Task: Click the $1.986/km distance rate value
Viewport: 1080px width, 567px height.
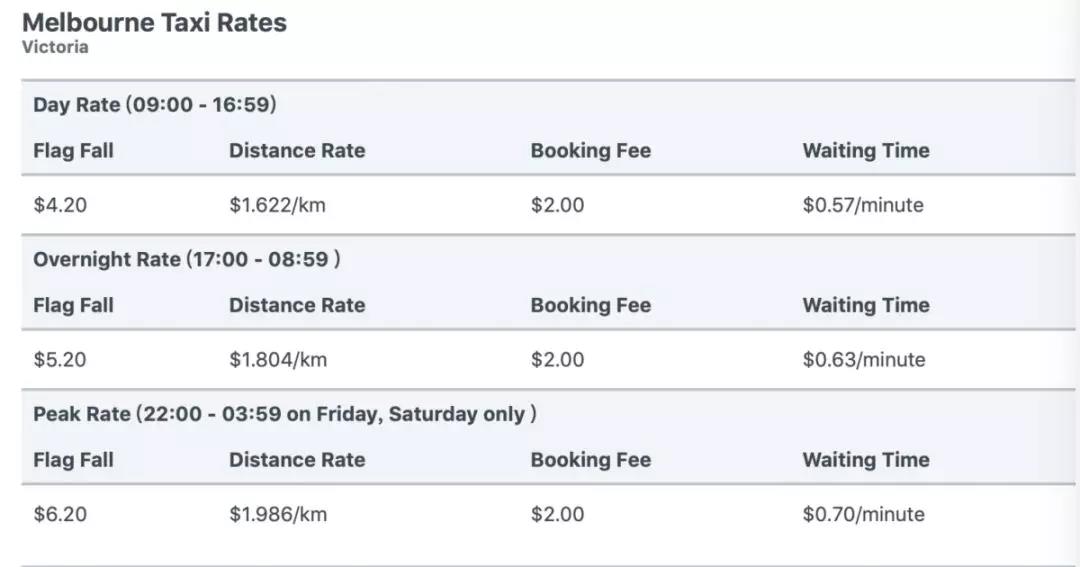Action: tap(278, 514)
